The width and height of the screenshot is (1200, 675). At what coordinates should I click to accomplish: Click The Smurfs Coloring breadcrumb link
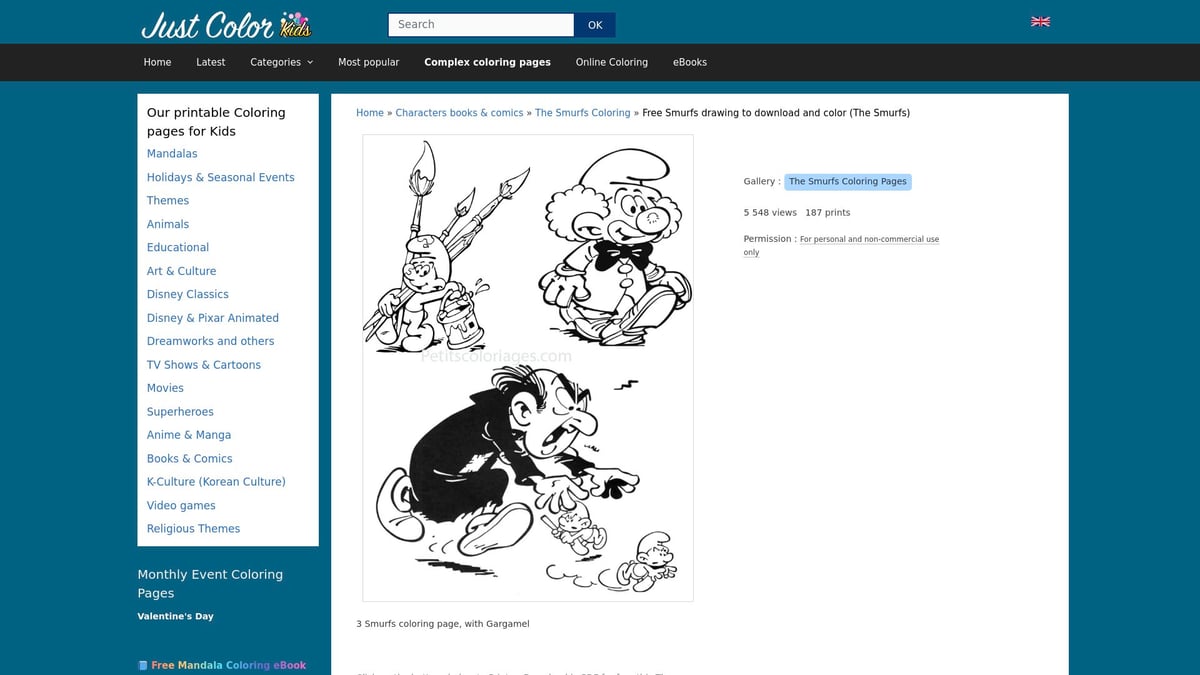pyautogui.click(x=582, y=113)
